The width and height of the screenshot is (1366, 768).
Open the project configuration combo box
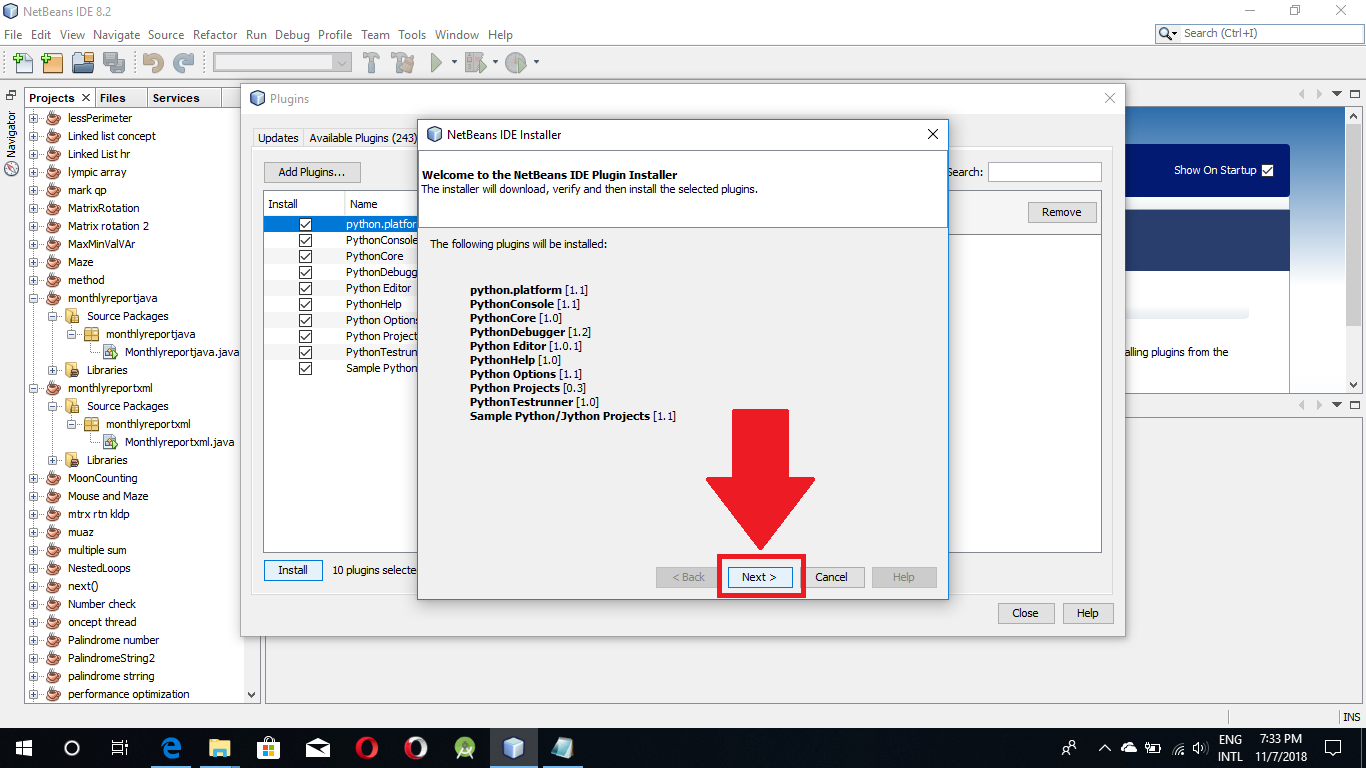(x=282, y=63)
